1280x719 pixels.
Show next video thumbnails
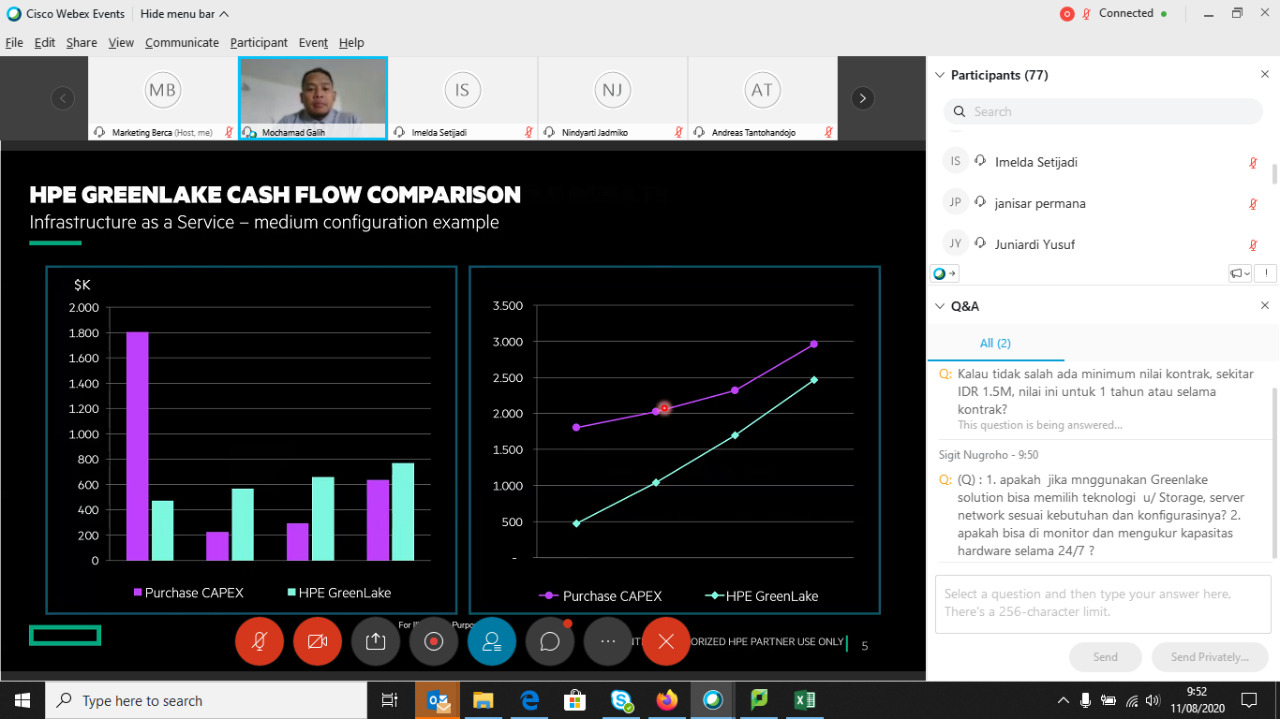click(863, 98)
